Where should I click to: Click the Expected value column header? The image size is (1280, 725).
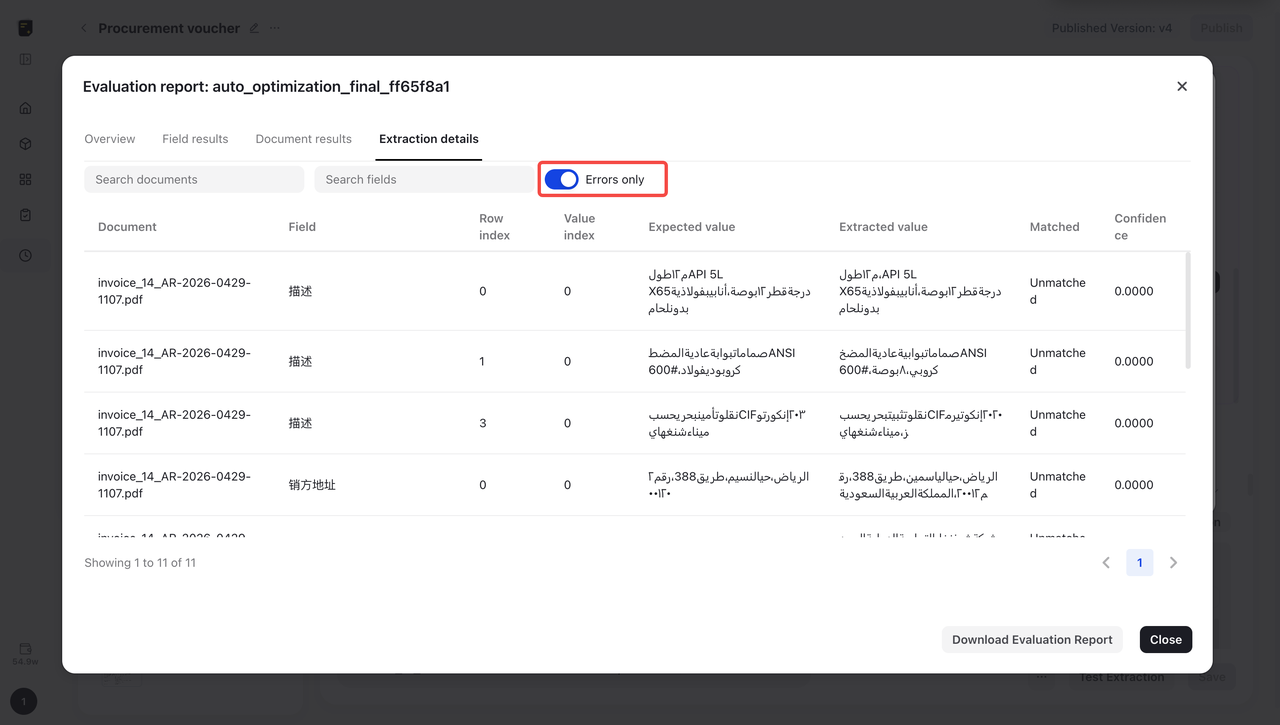click(x=692, y=227)
